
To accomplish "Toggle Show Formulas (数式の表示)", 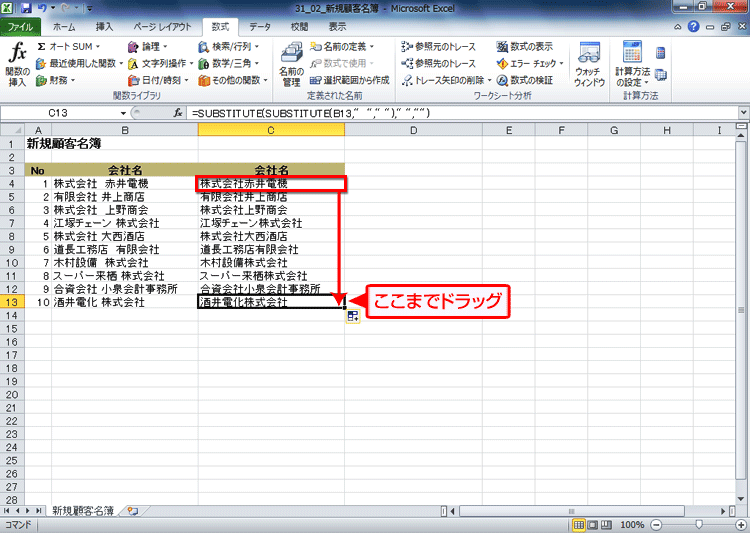I will [525, 46].
